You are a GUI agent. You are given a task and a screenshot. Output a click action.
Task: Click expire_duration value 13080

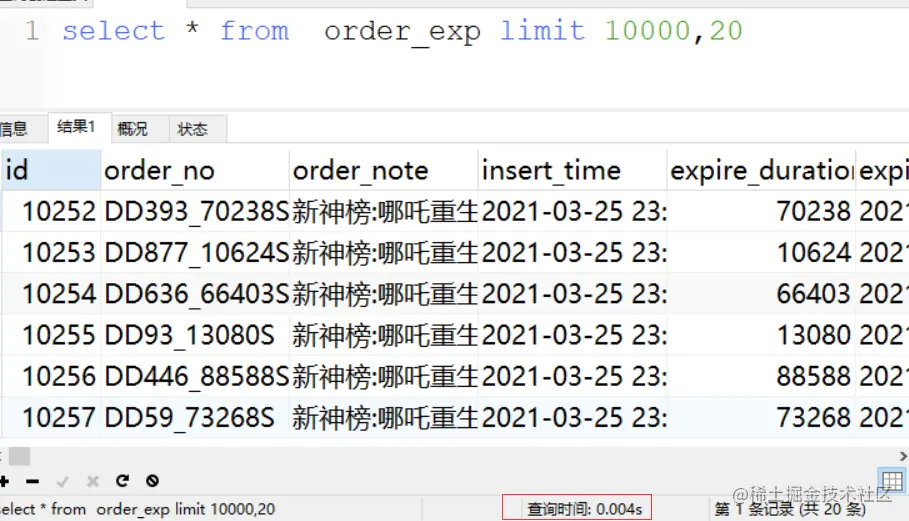(761, 335)
